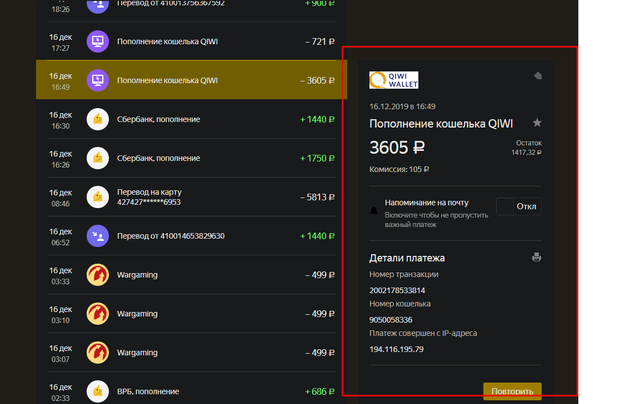Click Sberbank icon in 16:26 row

coord(98,158)
